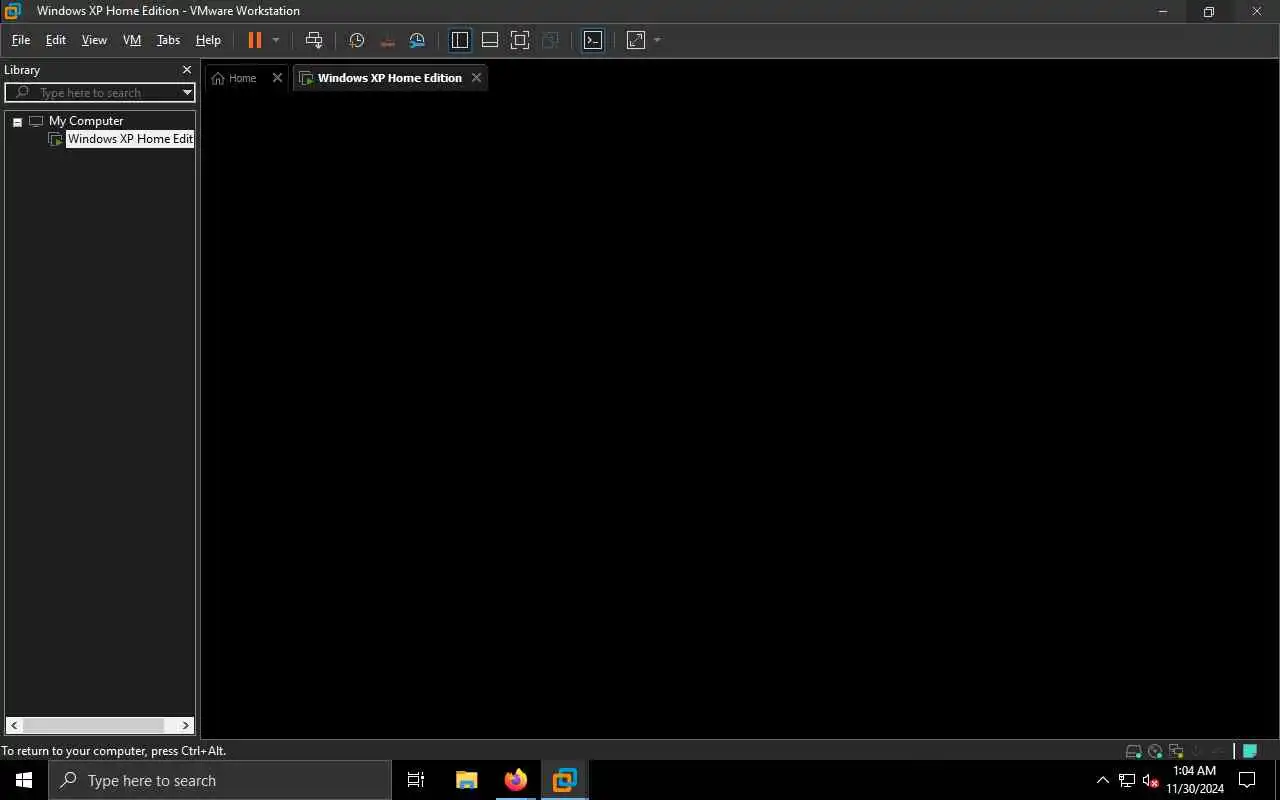Click the stretch guest display icon

click(636, 40)
